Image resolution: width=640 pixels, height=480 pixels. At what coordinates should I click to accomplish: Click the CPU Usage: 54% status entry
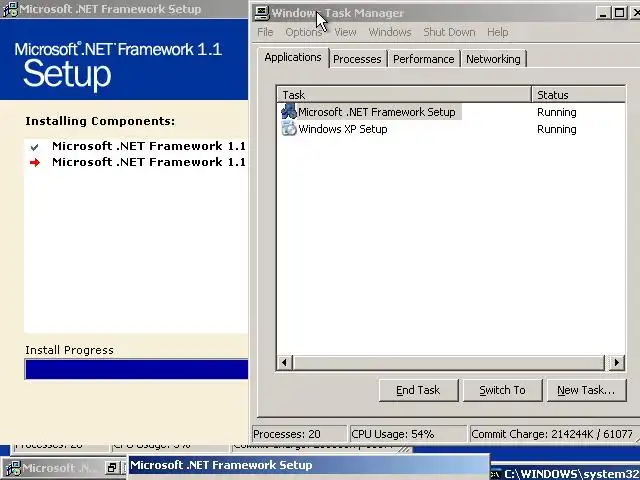(x=408, y=434)
